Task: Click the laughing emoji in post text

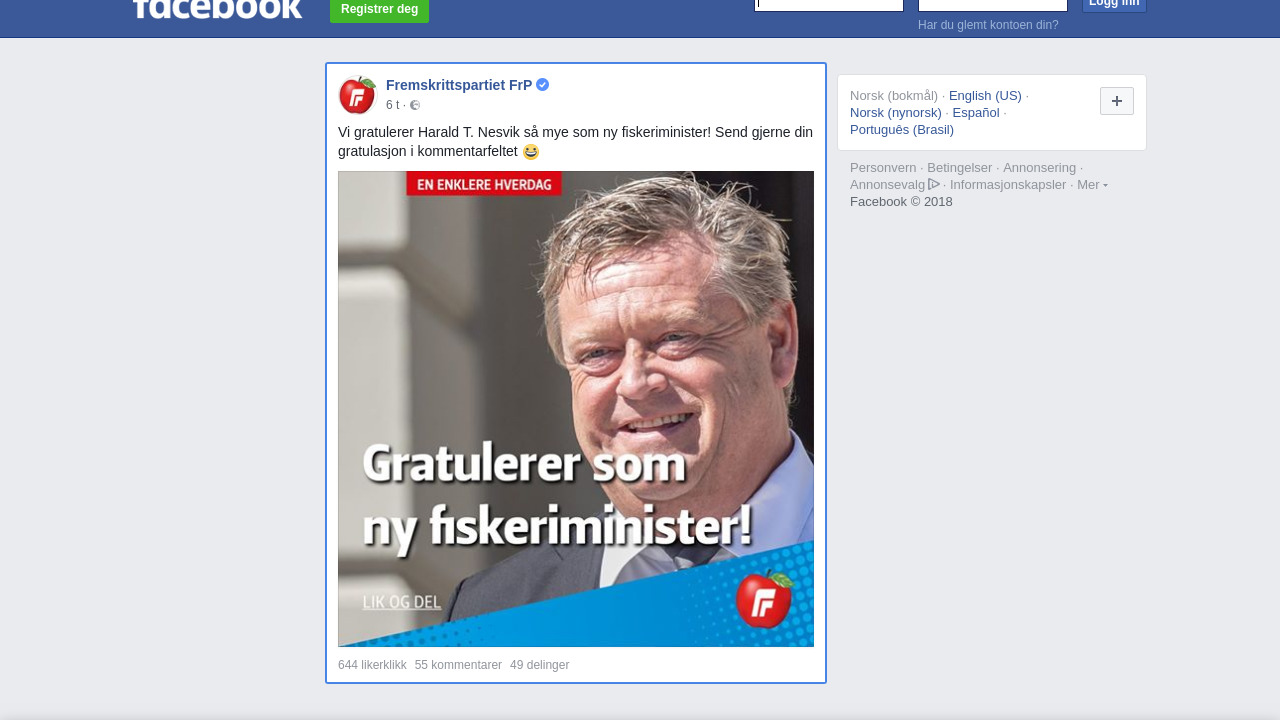Action: pyautogui.click(x=531, y=152)
